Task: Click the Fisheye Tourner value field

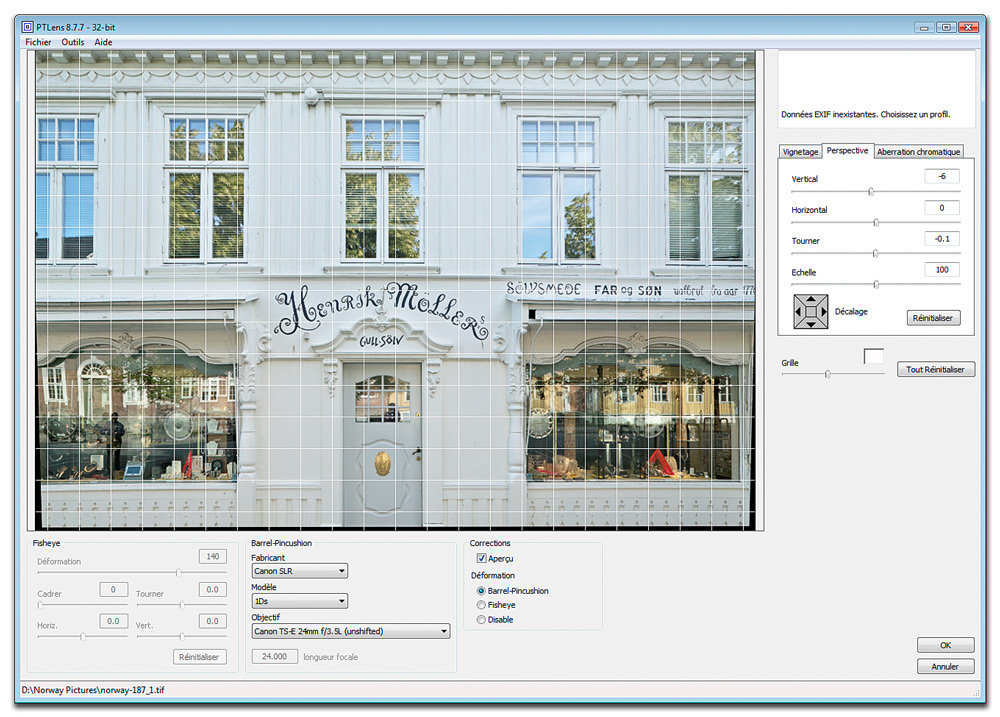Action: [x=213, y=589]
